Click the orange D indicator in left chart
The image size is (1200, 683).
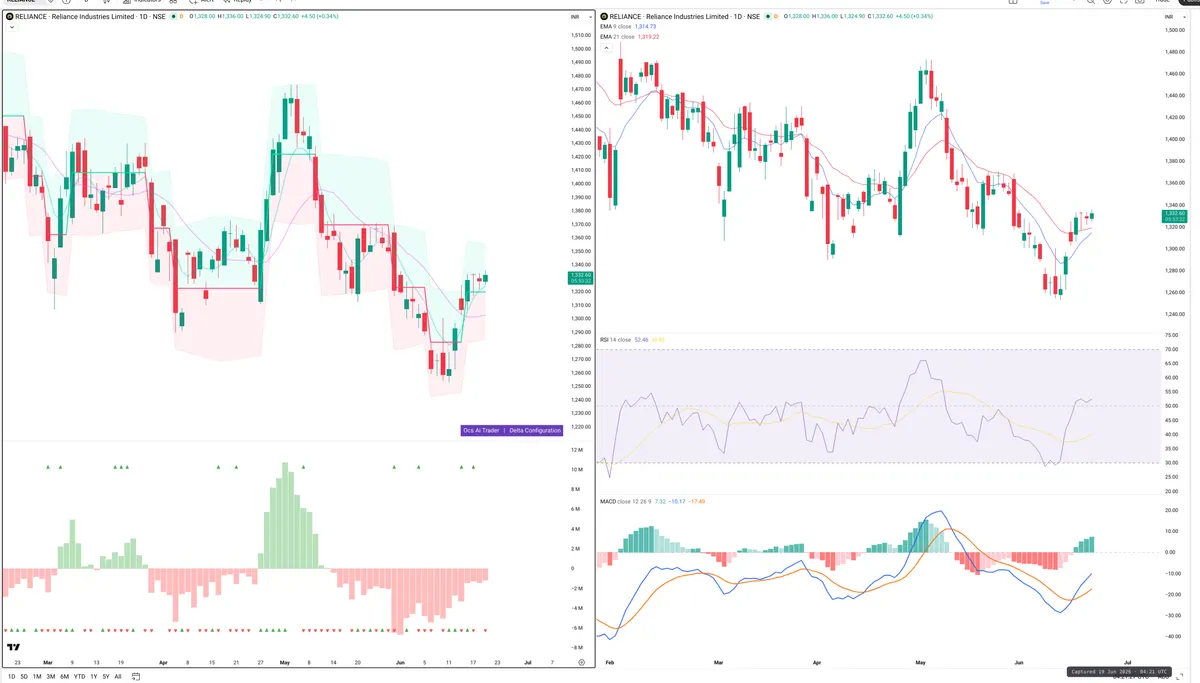(181, 17)
